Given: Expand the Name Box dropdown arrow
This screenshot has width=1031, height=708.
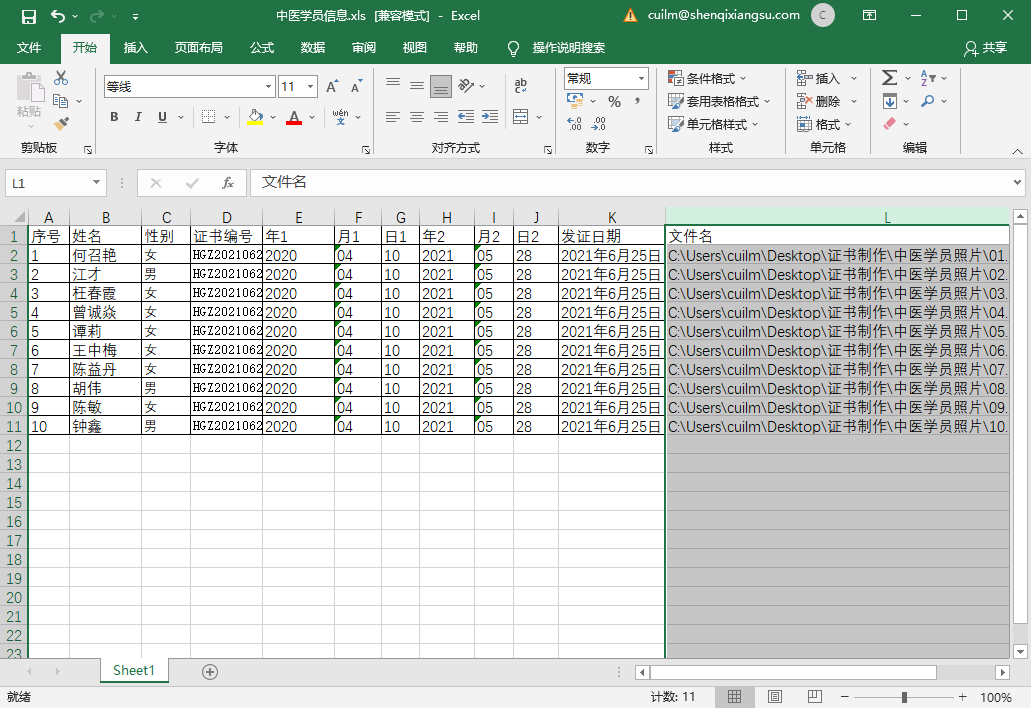Looking at the screenshot, I should [96, 183].
